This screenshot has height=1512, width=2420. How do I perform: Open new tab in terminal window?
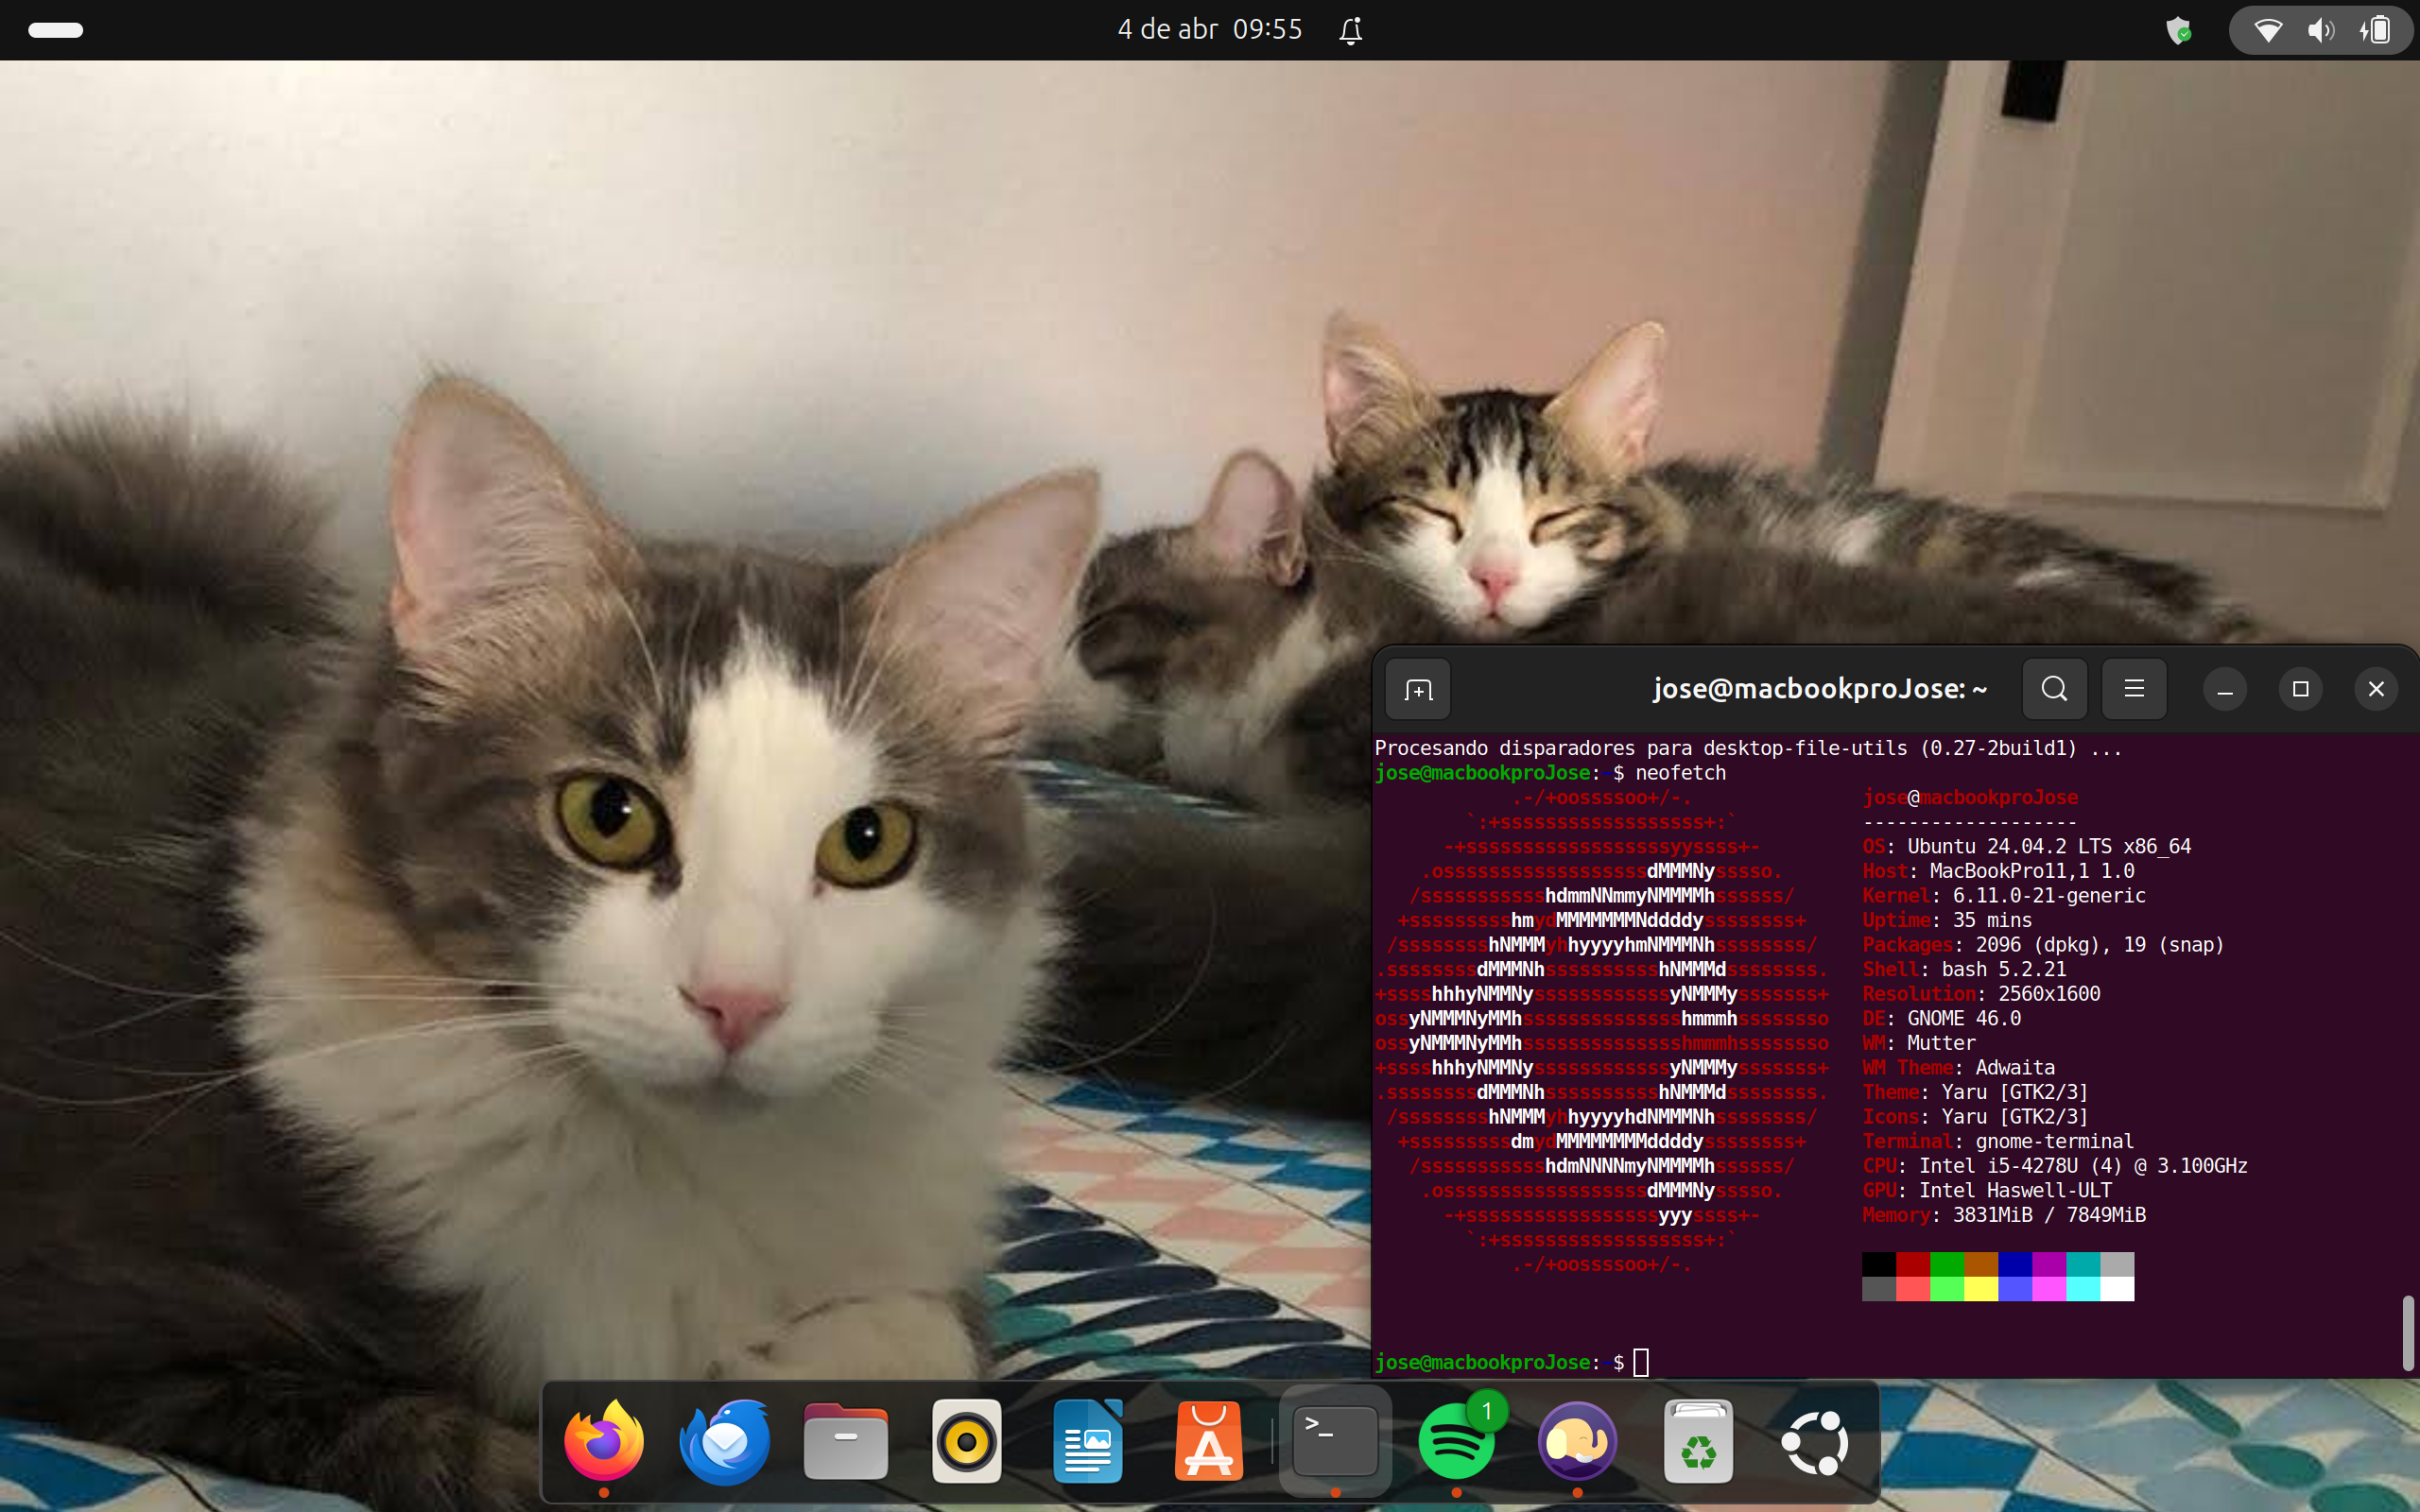pyautogui.click(x=1418, y=689)
